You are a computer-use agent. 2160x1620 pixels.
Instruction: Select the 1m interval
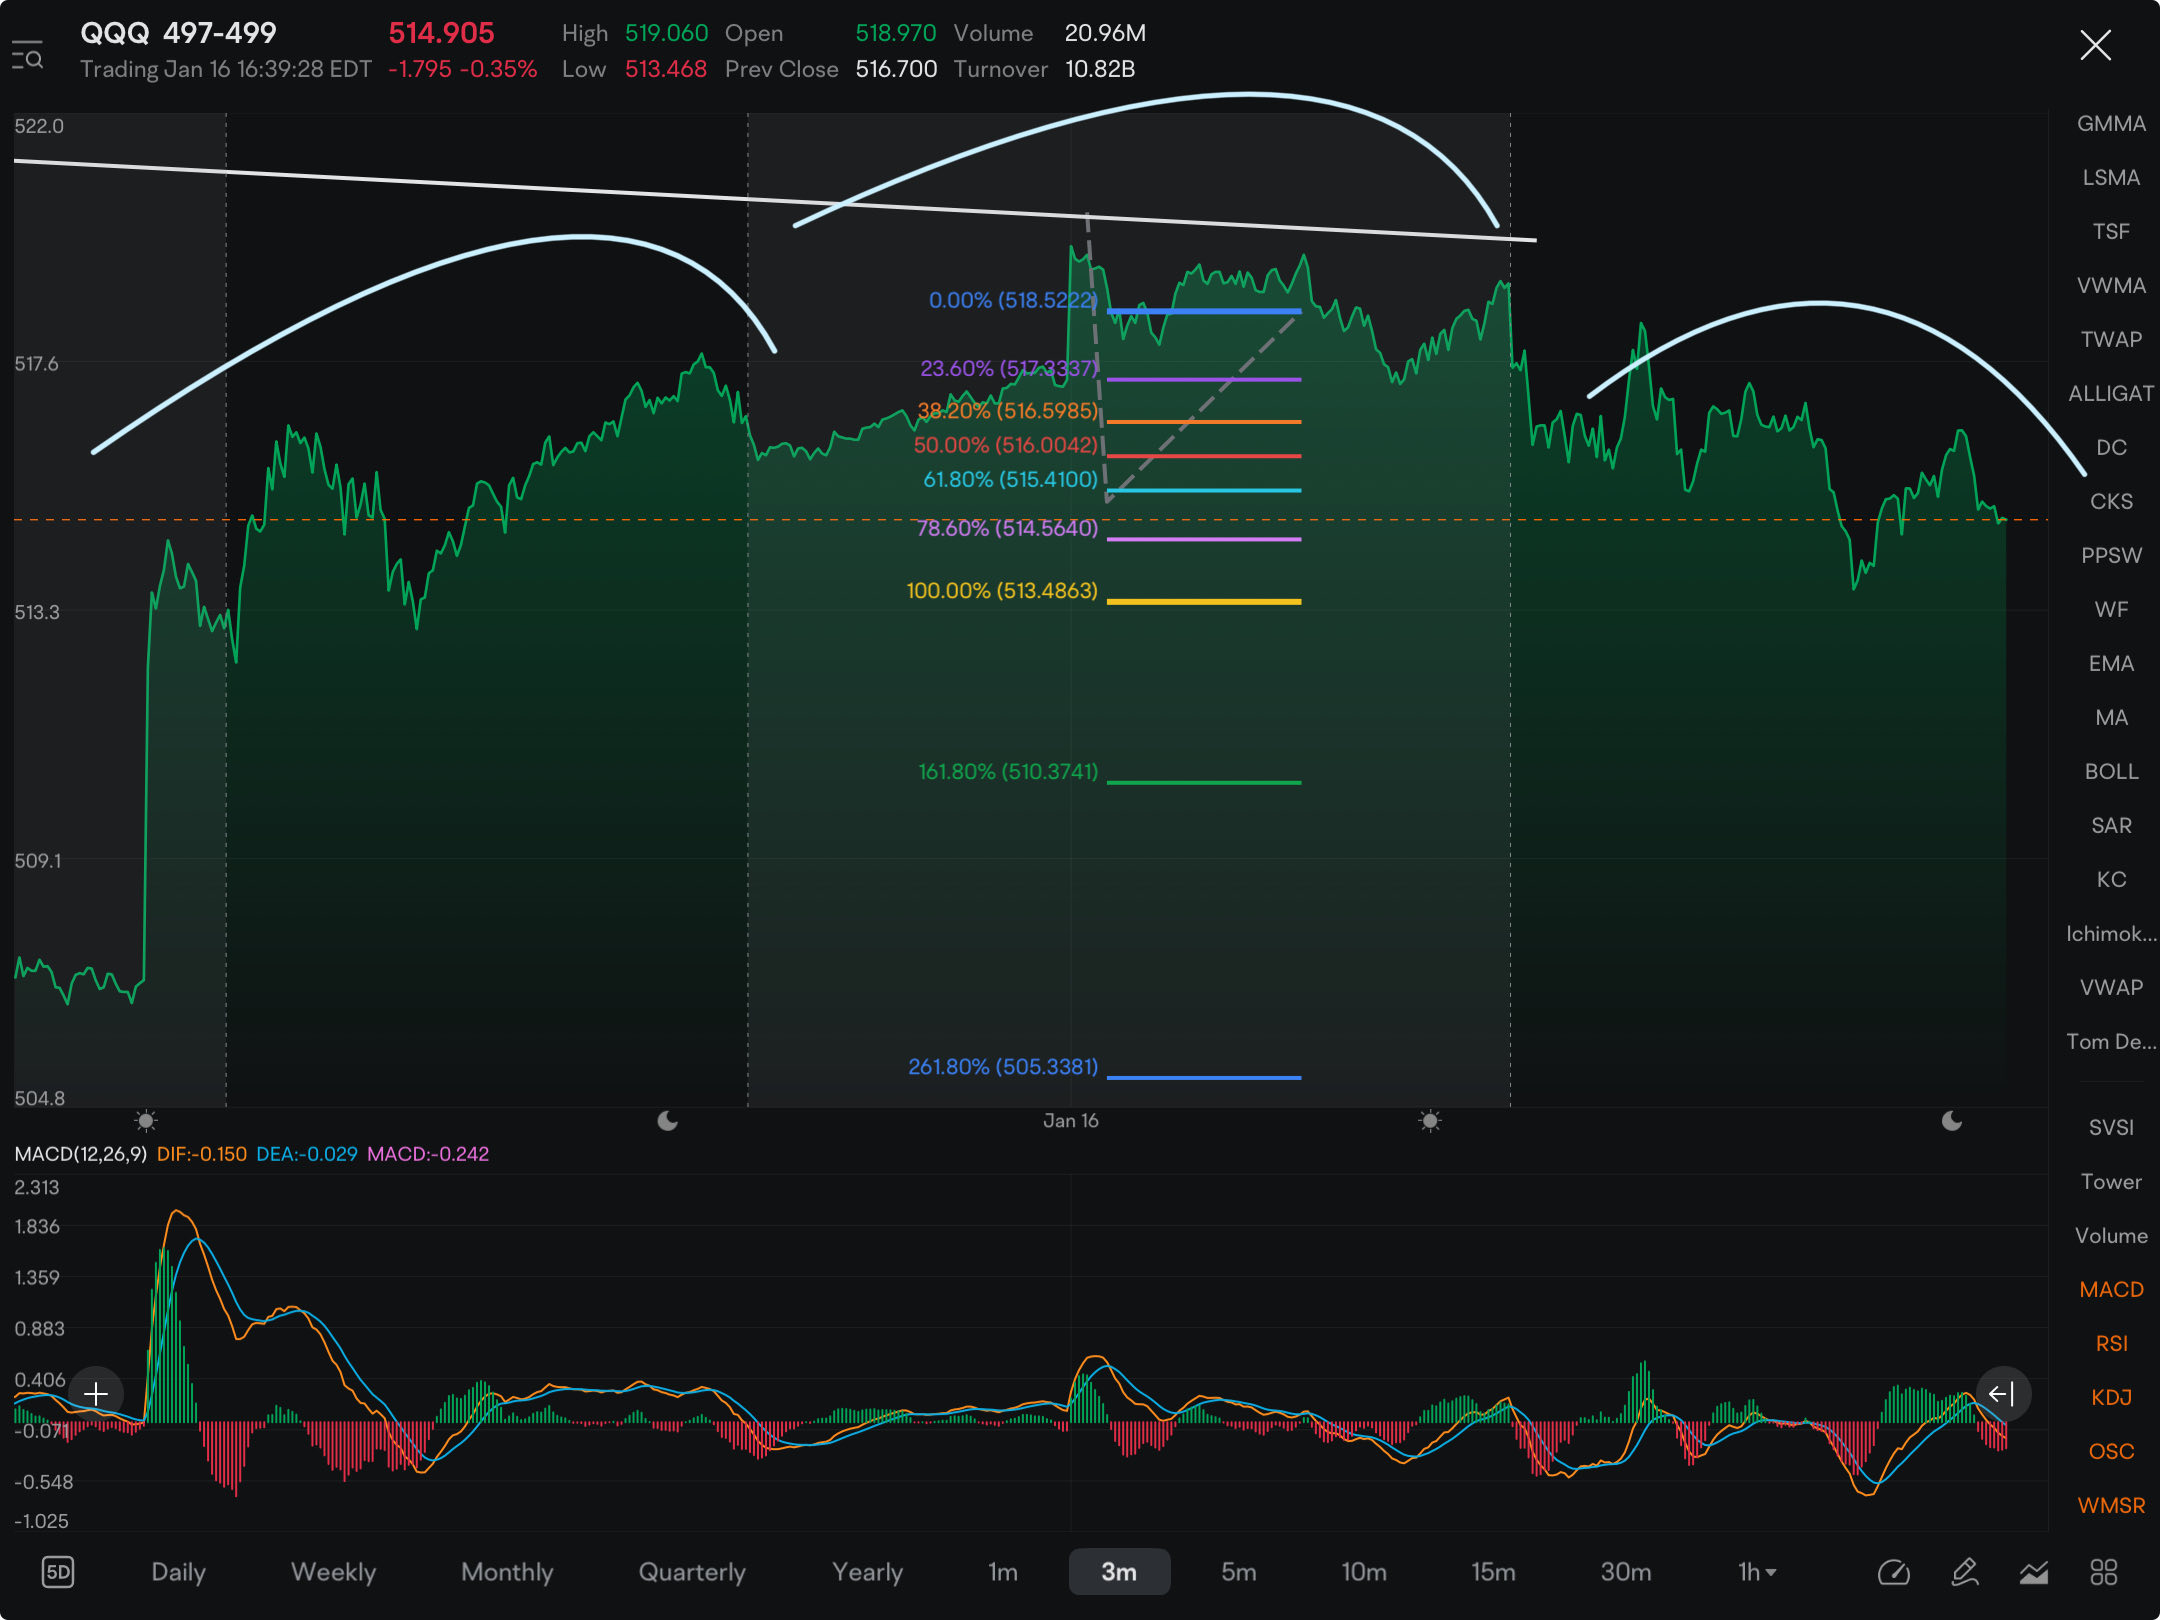click(1003, 1572)
